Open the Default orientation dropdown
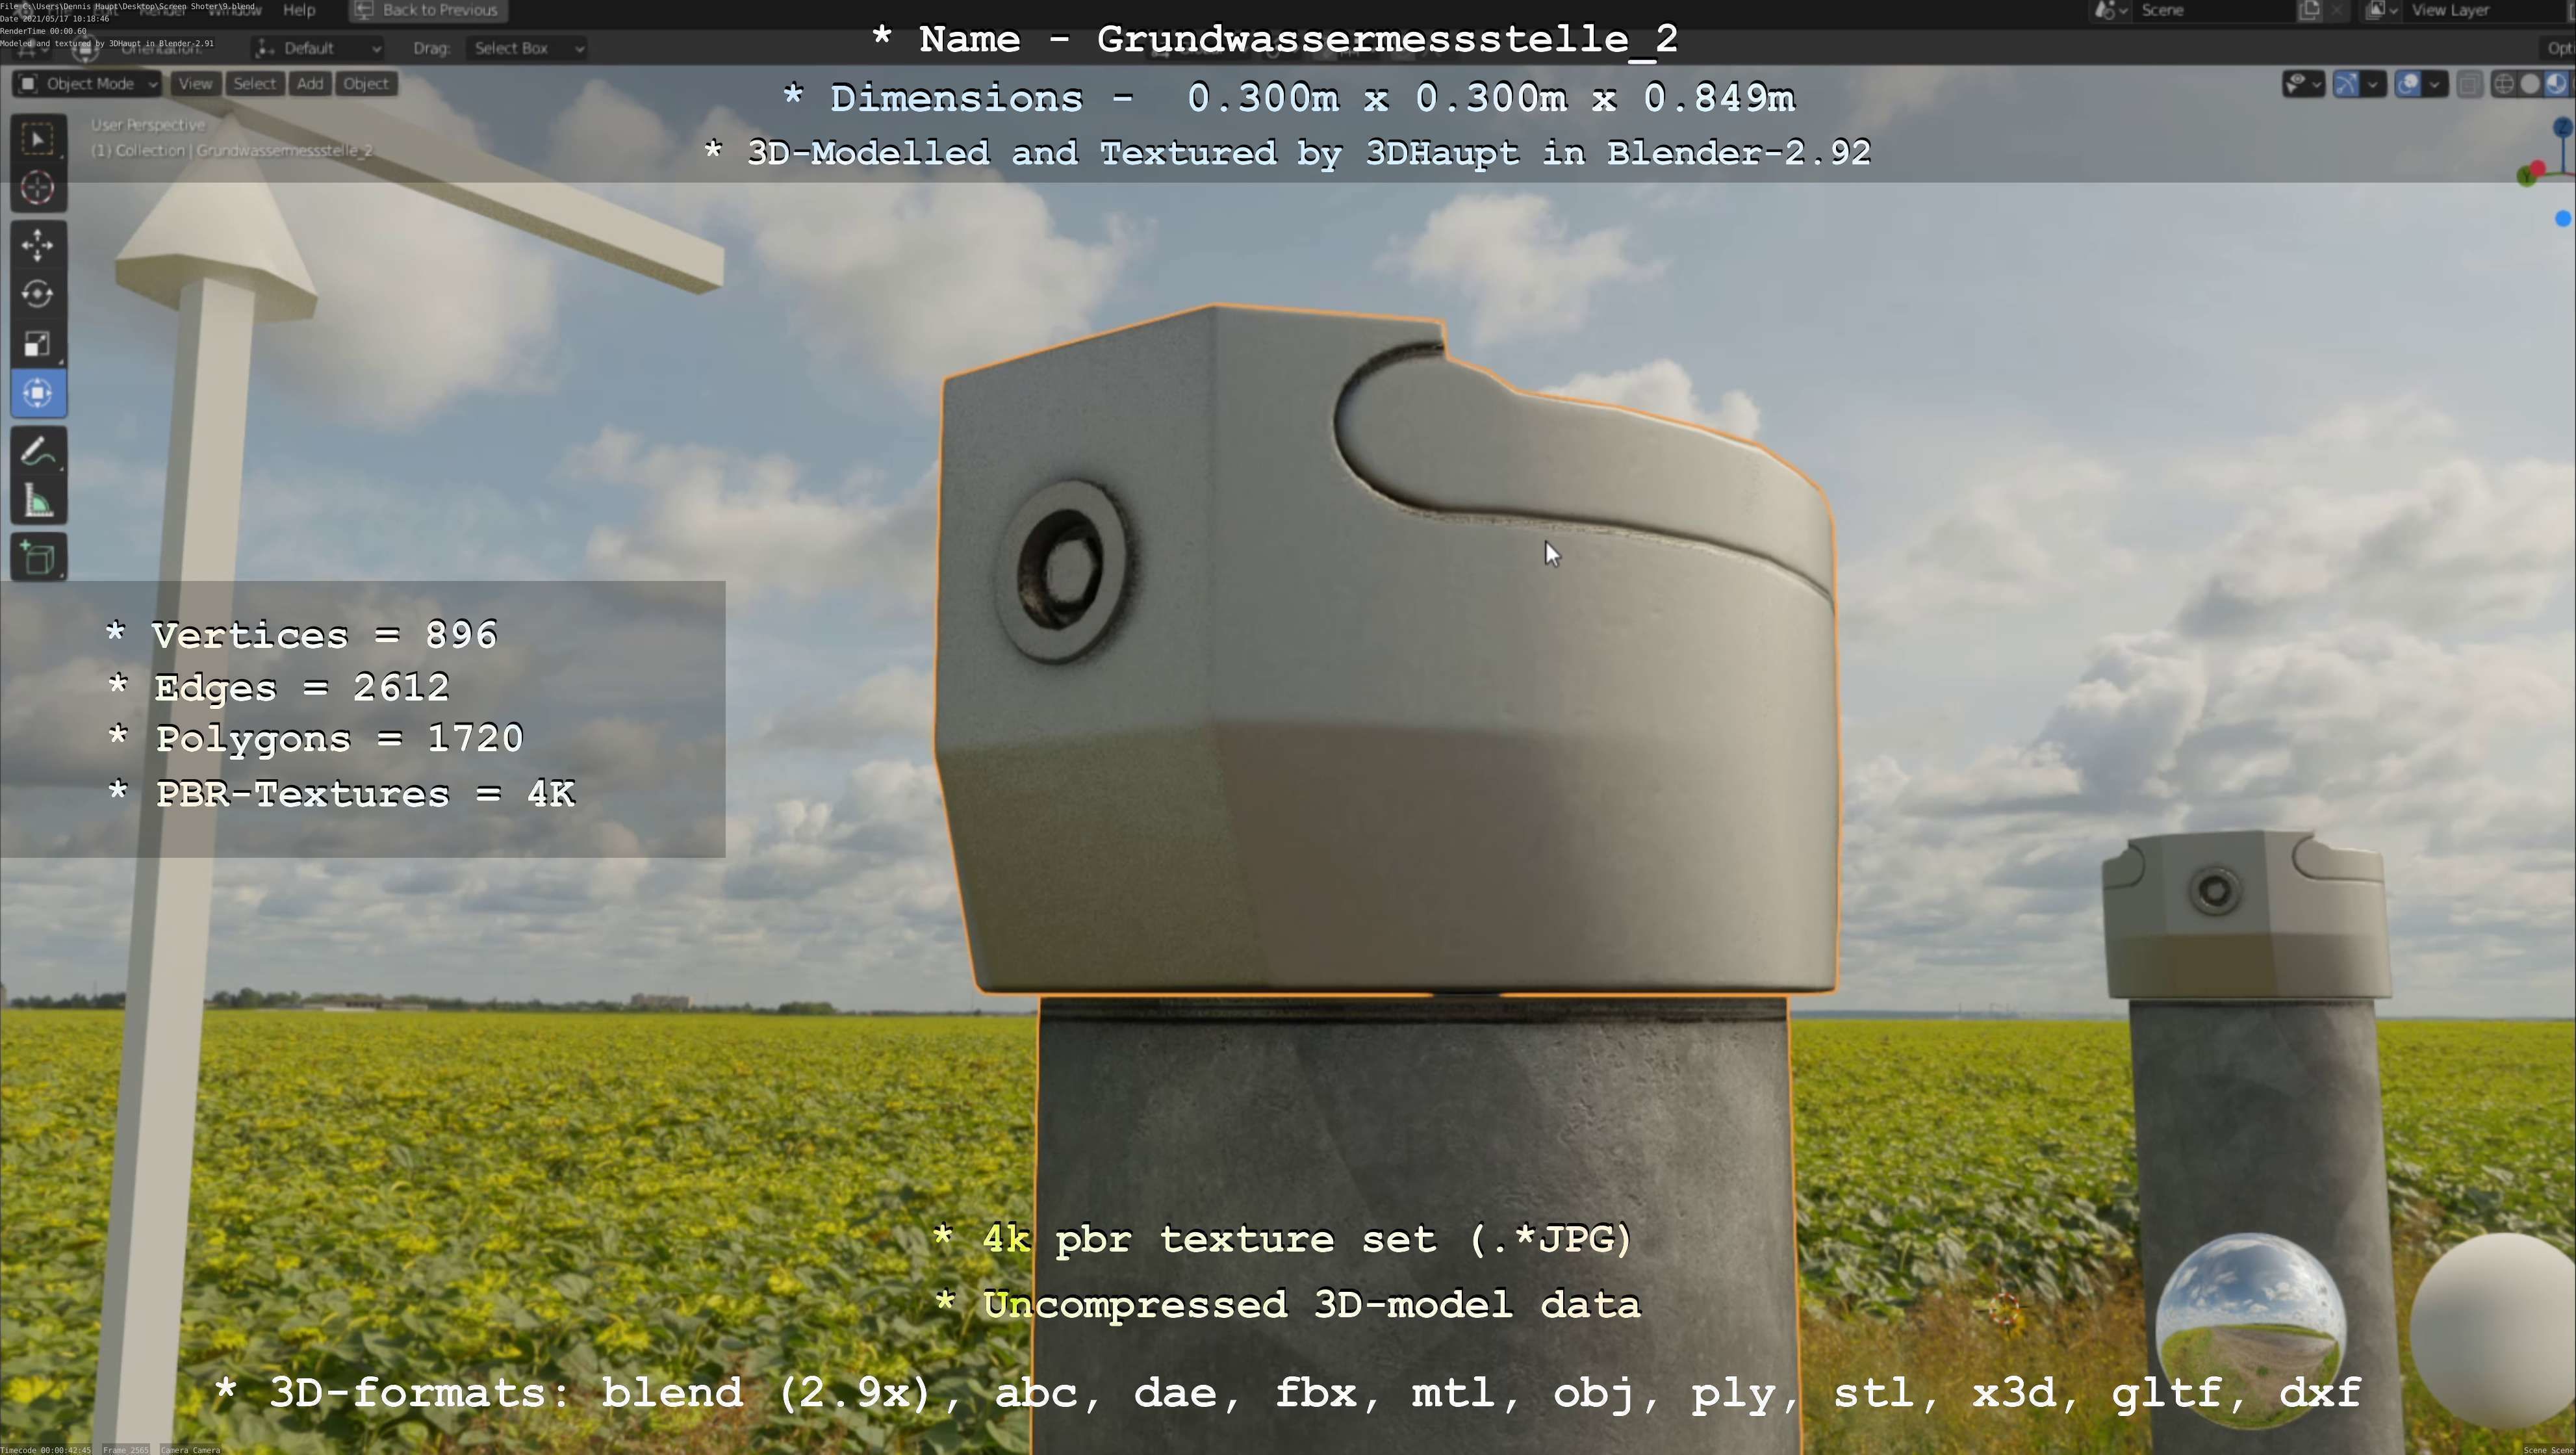This screenshot has width=2576, height=1455. tap(318, 48)
